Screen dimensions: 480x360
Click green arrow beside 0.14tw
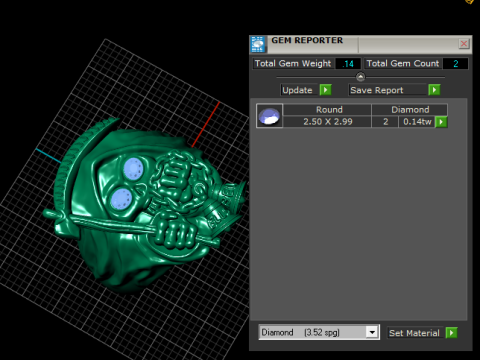tap(441, 122)
